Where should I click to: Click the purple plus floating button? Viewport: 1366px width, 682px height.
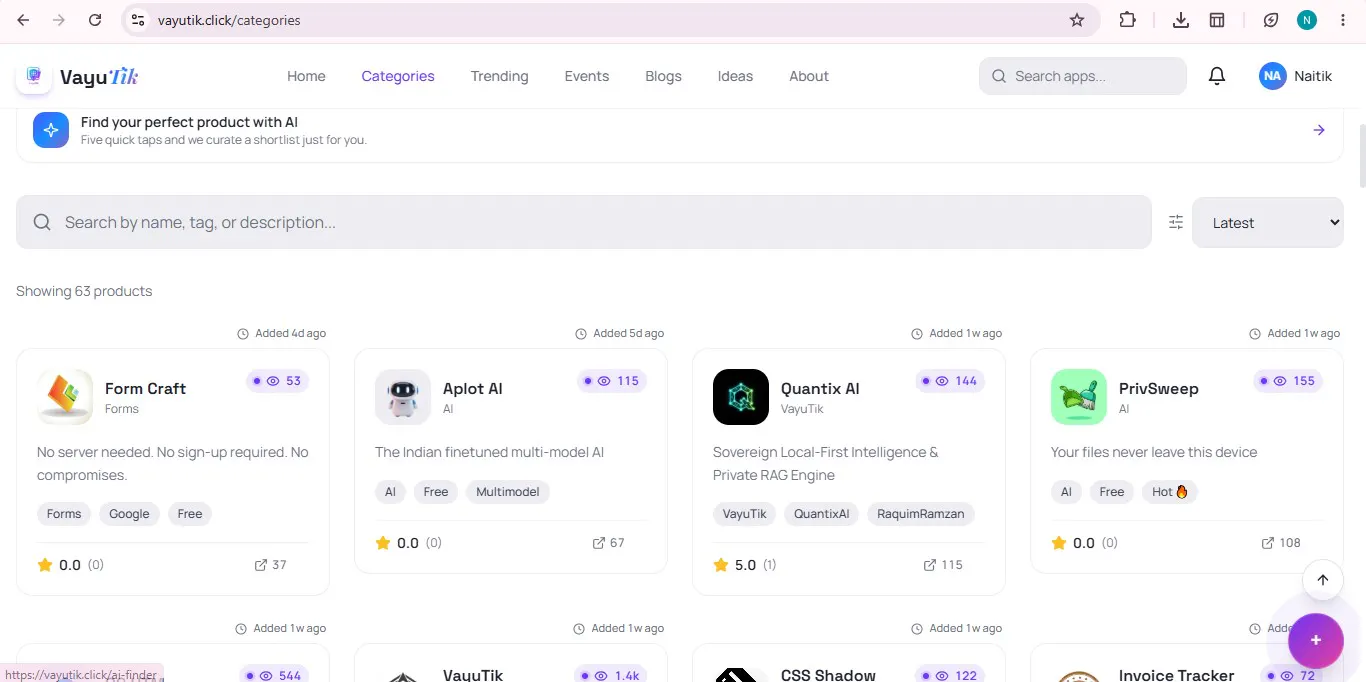point(1316,640)
